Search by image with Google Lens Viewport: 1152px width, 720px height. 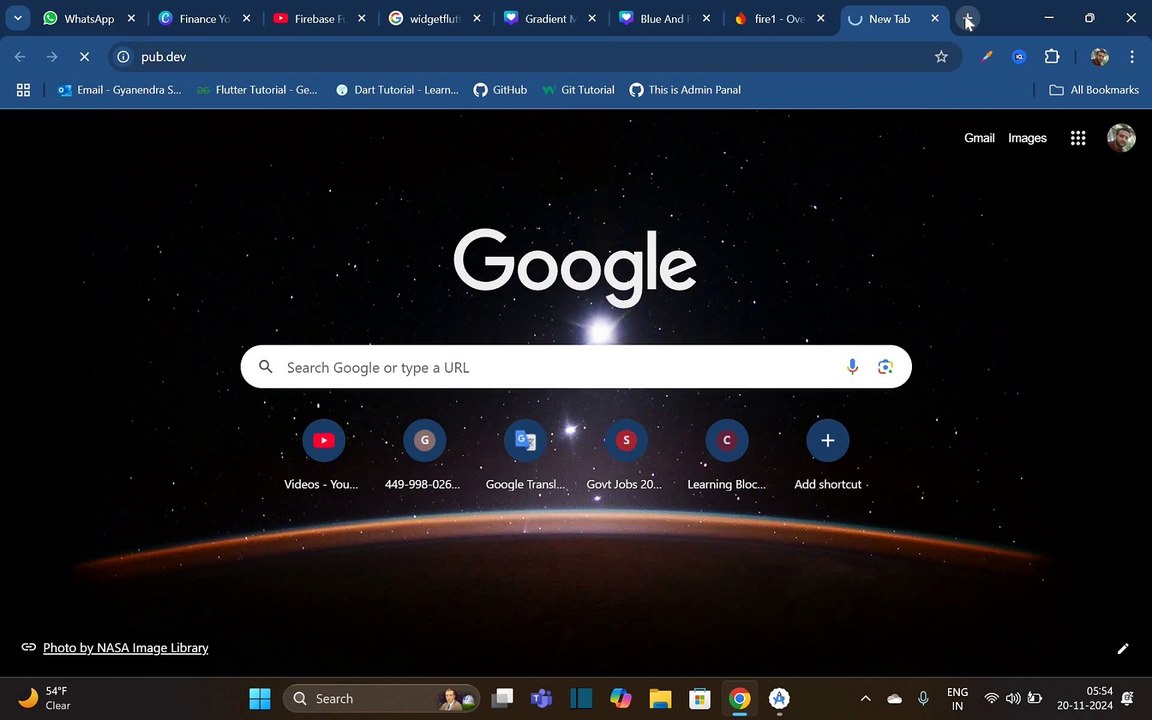(x=885, y=367)
